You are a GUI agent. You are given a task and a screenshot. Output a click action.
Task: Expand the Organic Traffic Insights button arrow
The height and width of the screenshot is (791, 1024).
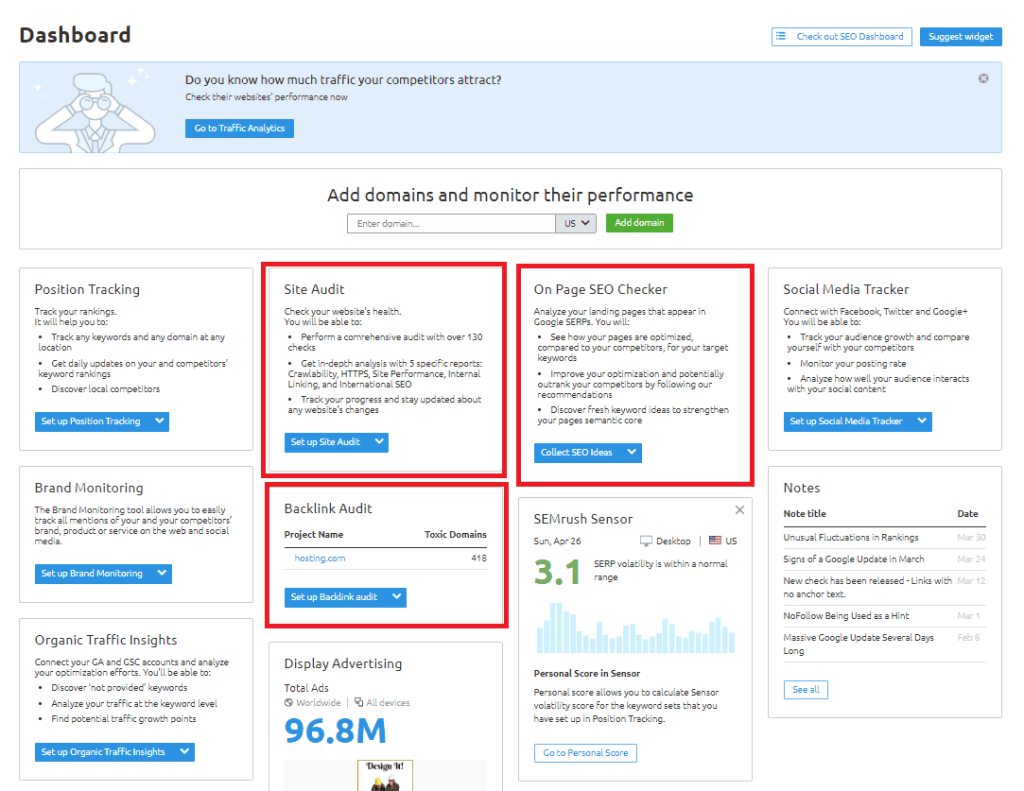coord(185,752)
